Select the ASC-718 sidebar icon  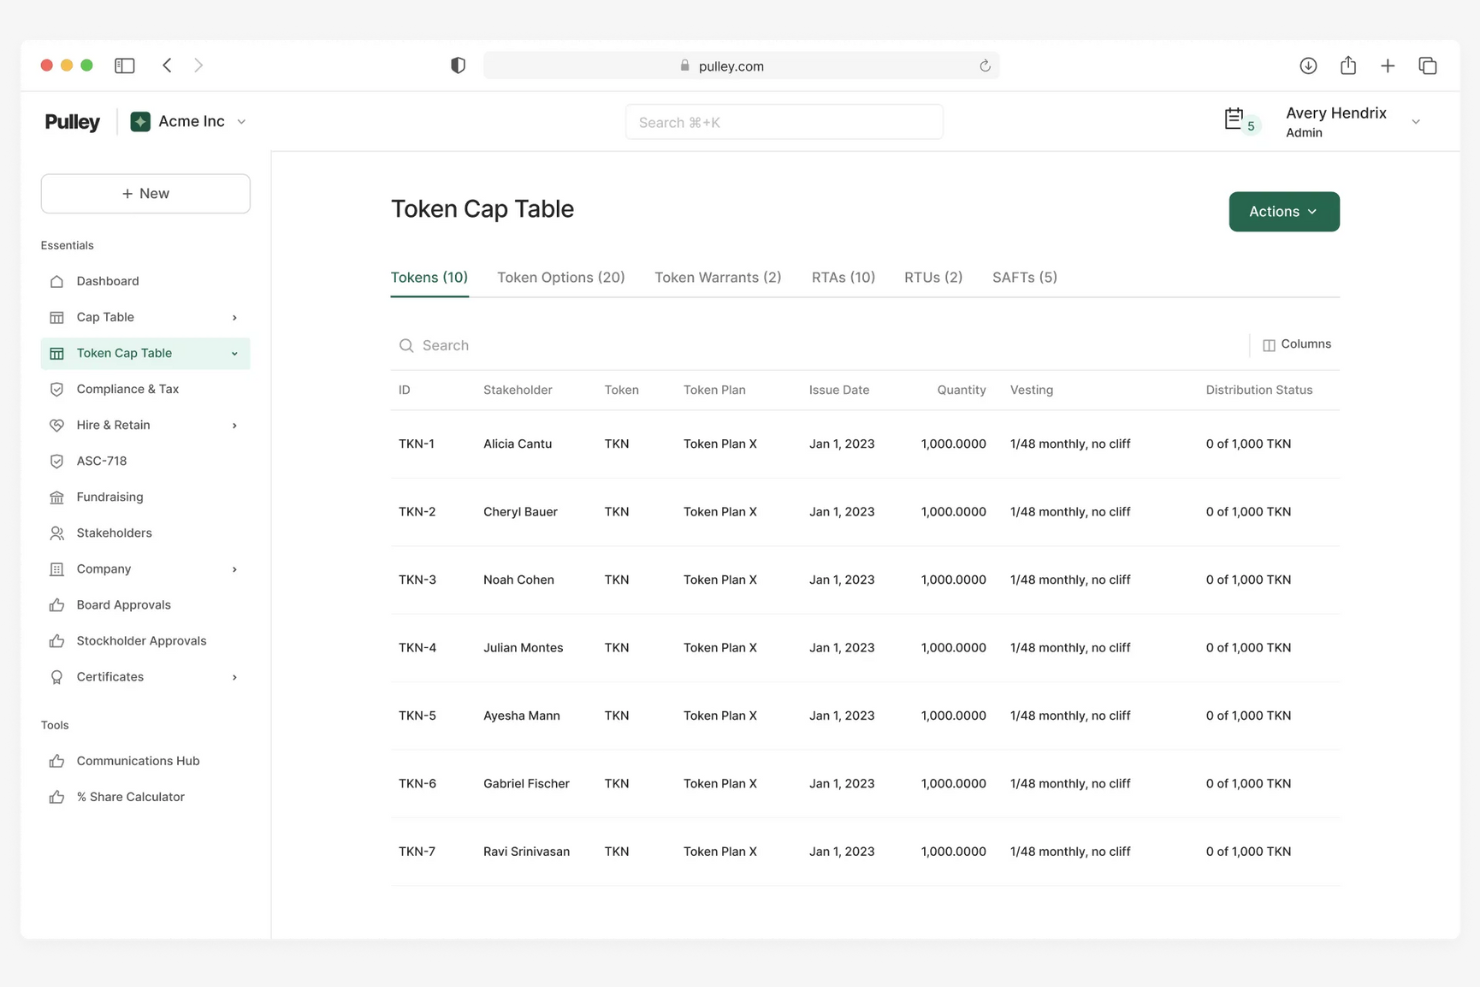58,461
